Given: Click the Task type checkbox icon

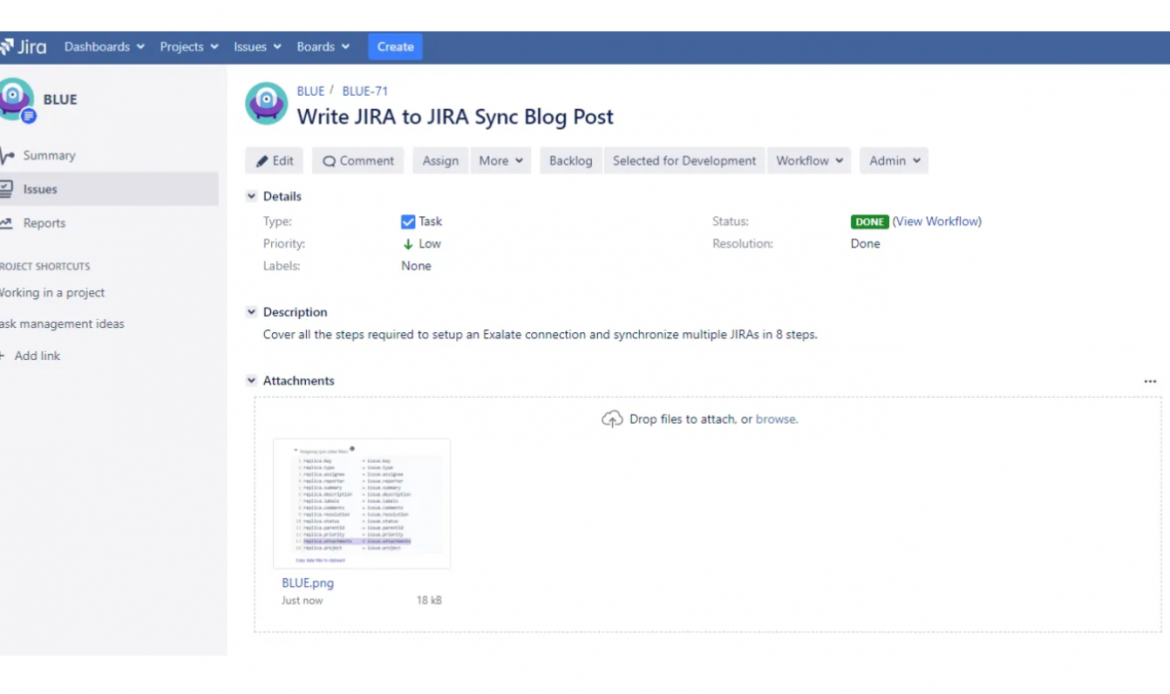Looking at the screenshot, I should (408, 222).
